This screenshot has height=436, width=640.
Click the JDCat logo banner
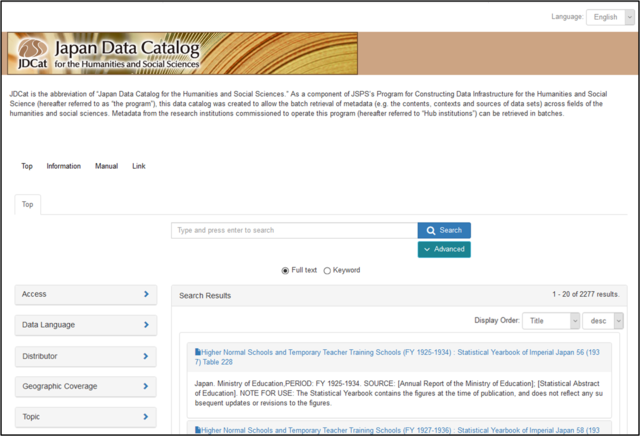click(x=182, y=53)
